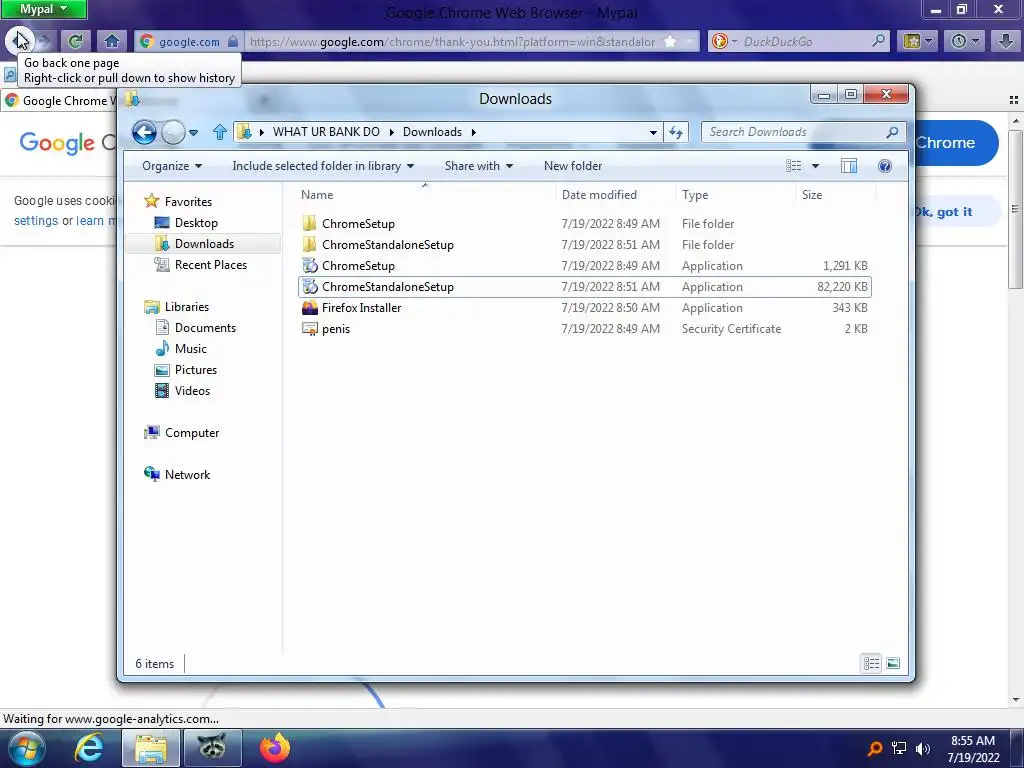The width and height of the screenshot is (1024, 768).
Task: Switch to details view in status bar
Action: pyautogui.click(x=871, y=664)
